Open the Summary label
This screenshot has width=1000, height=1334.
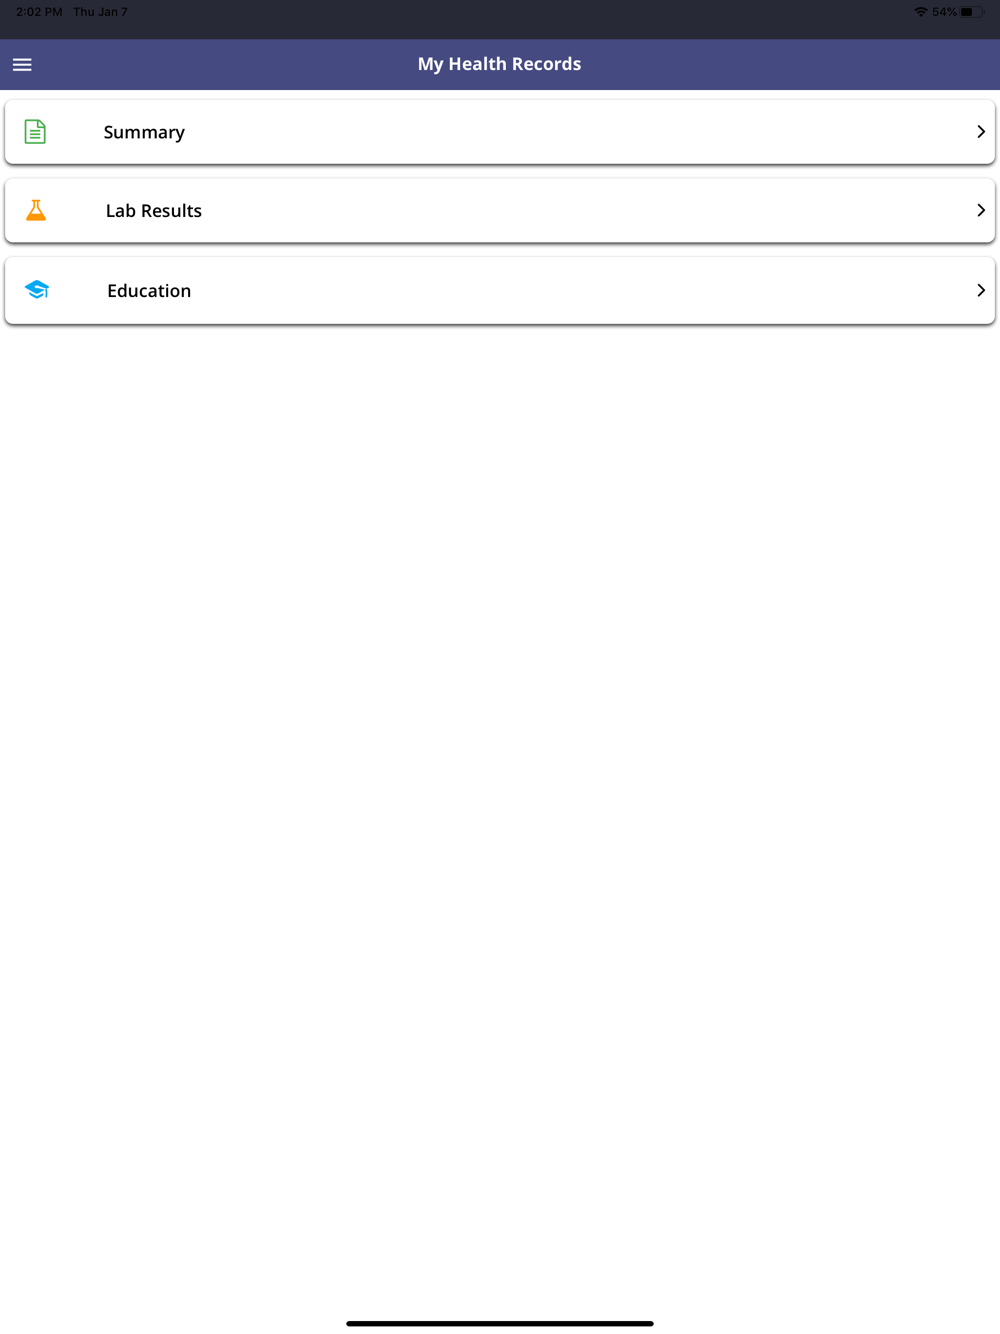[144, 133]
